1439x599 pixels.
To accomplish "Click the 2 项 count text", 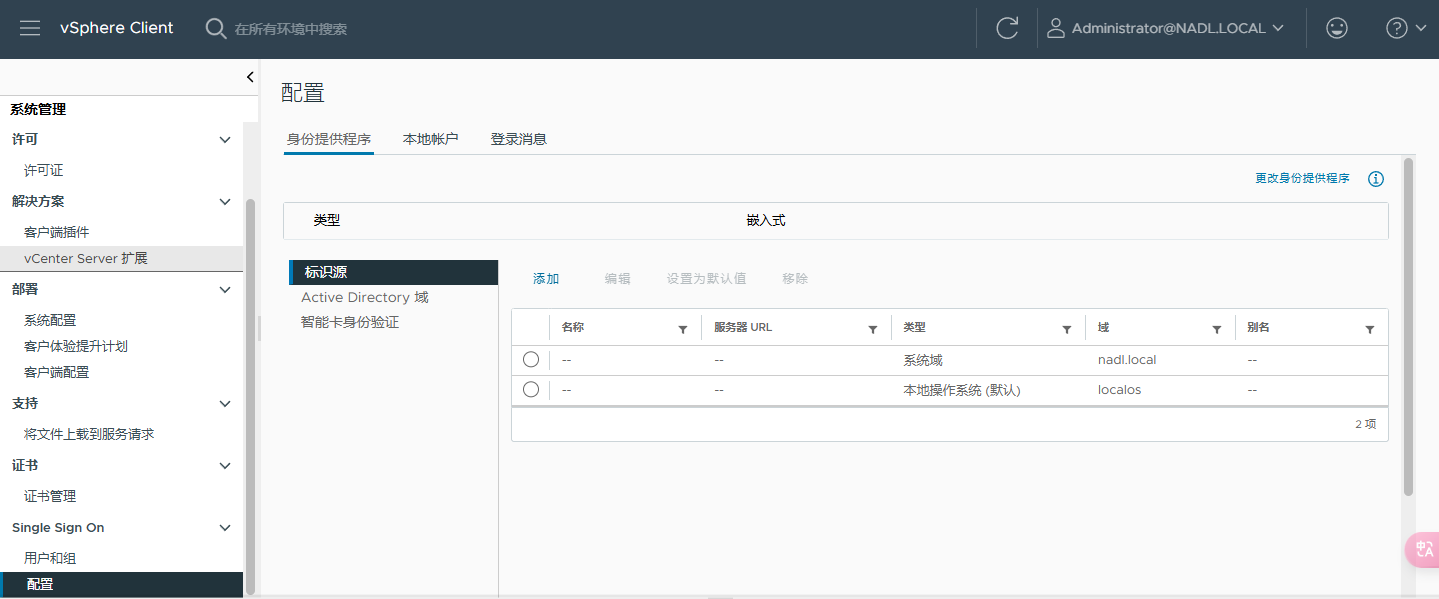I will point(1366,424).
